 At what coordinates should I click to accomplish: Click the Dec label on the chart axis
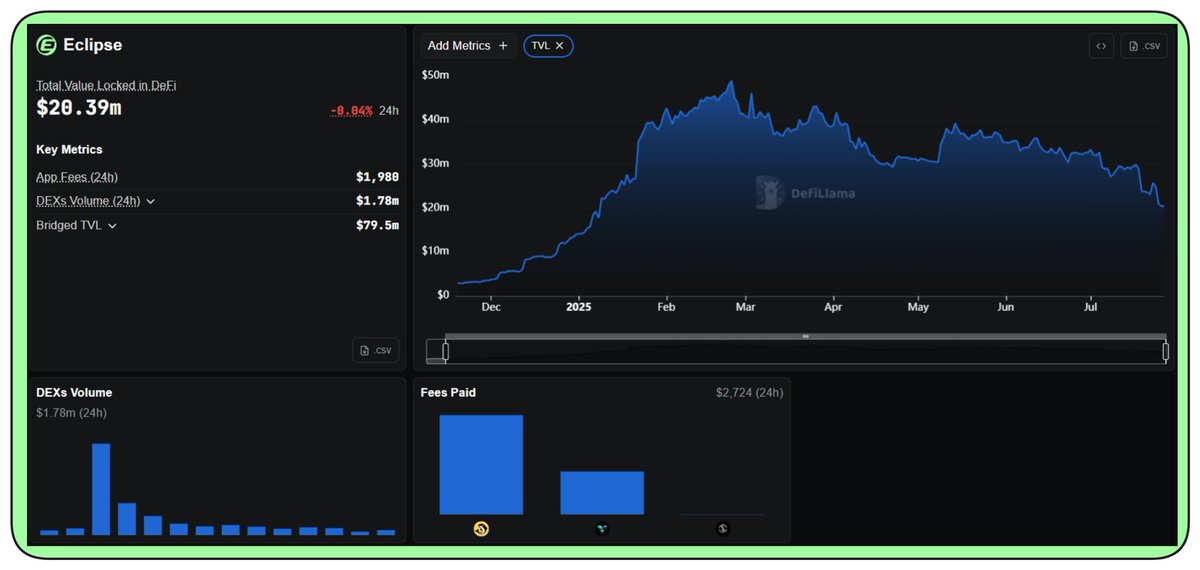tap(491, 308)
